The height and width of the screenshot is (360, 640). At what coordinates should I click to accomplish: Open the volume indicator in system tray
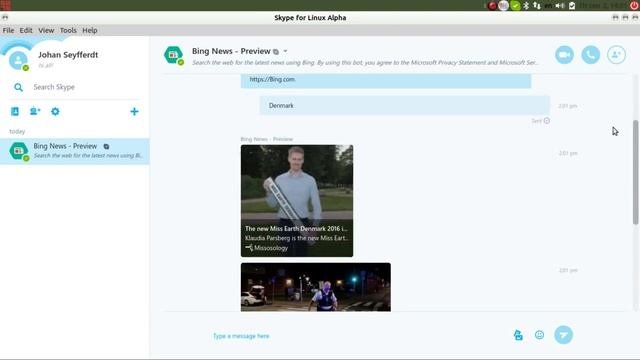(560, 5)
